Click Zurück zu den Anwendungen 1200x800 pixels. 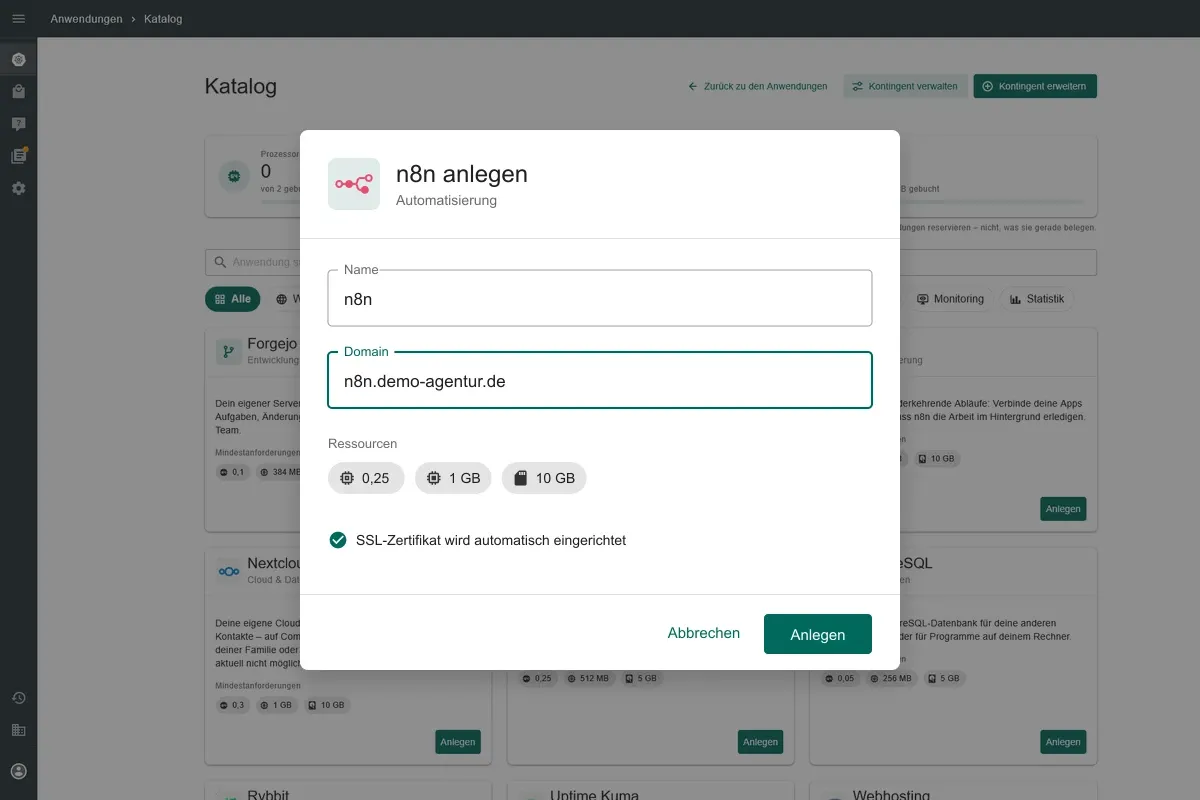pyautogui.click(x=758, y=86)
